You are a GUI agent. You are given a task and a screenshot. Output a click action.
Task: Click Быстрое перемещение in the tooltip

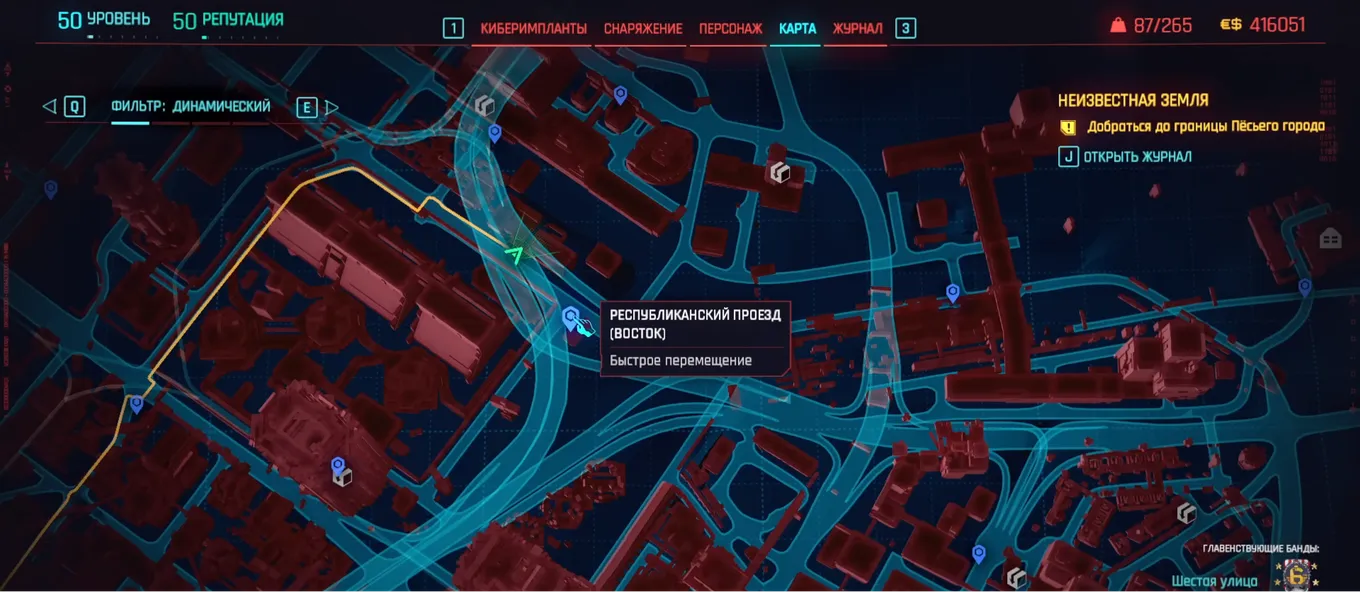pyautogui.click(x=681, y=360)
